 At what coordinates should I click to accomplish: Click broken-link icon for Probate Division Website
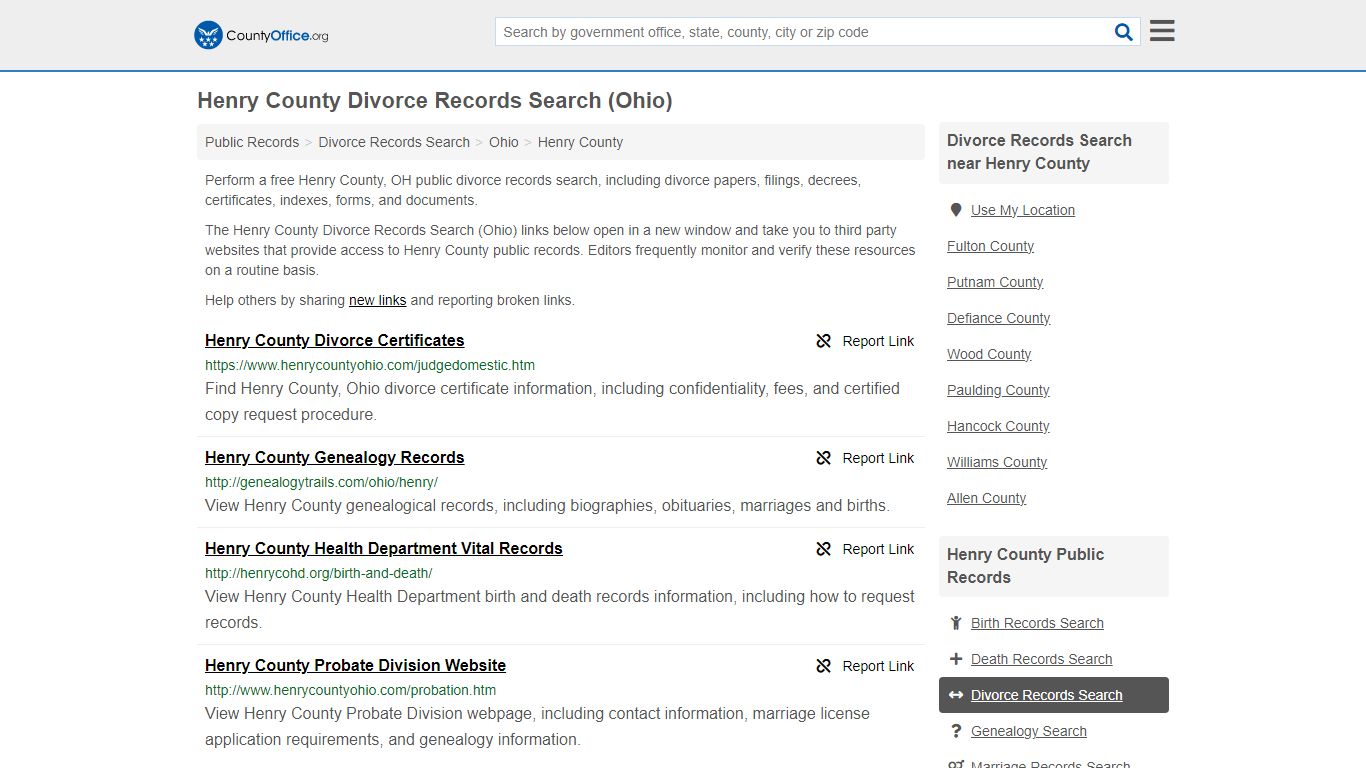coord(824,666)
